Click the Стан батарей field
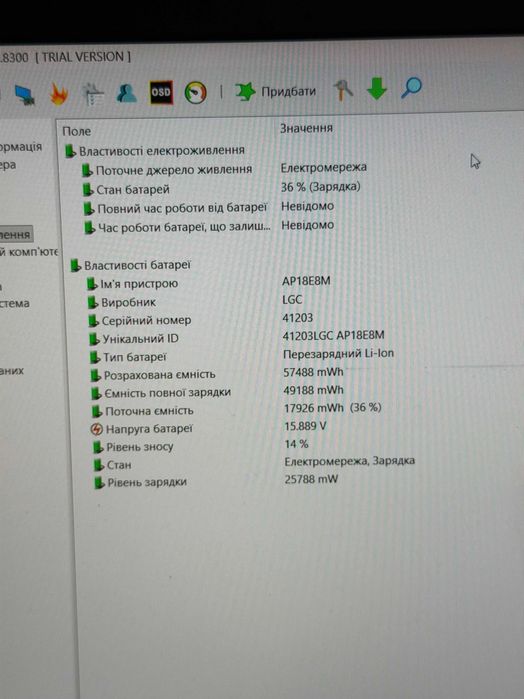 coord(126,189)
